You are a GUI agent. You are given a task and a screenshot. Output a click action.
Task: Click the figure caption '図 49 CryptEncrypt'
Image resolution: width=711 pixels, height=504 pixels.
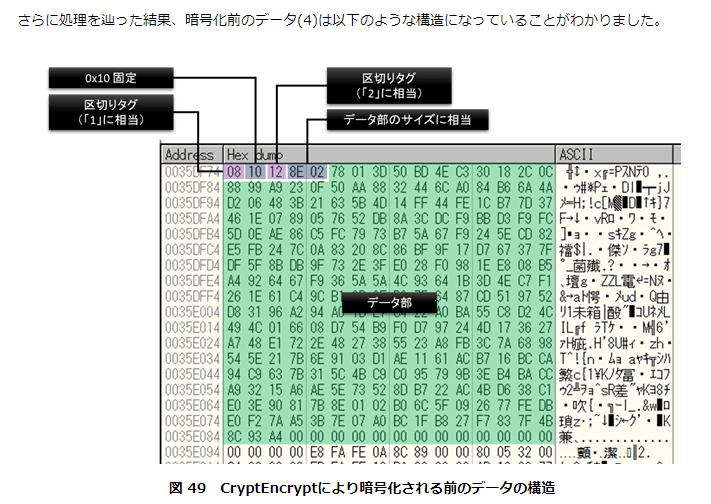[355, 487]
